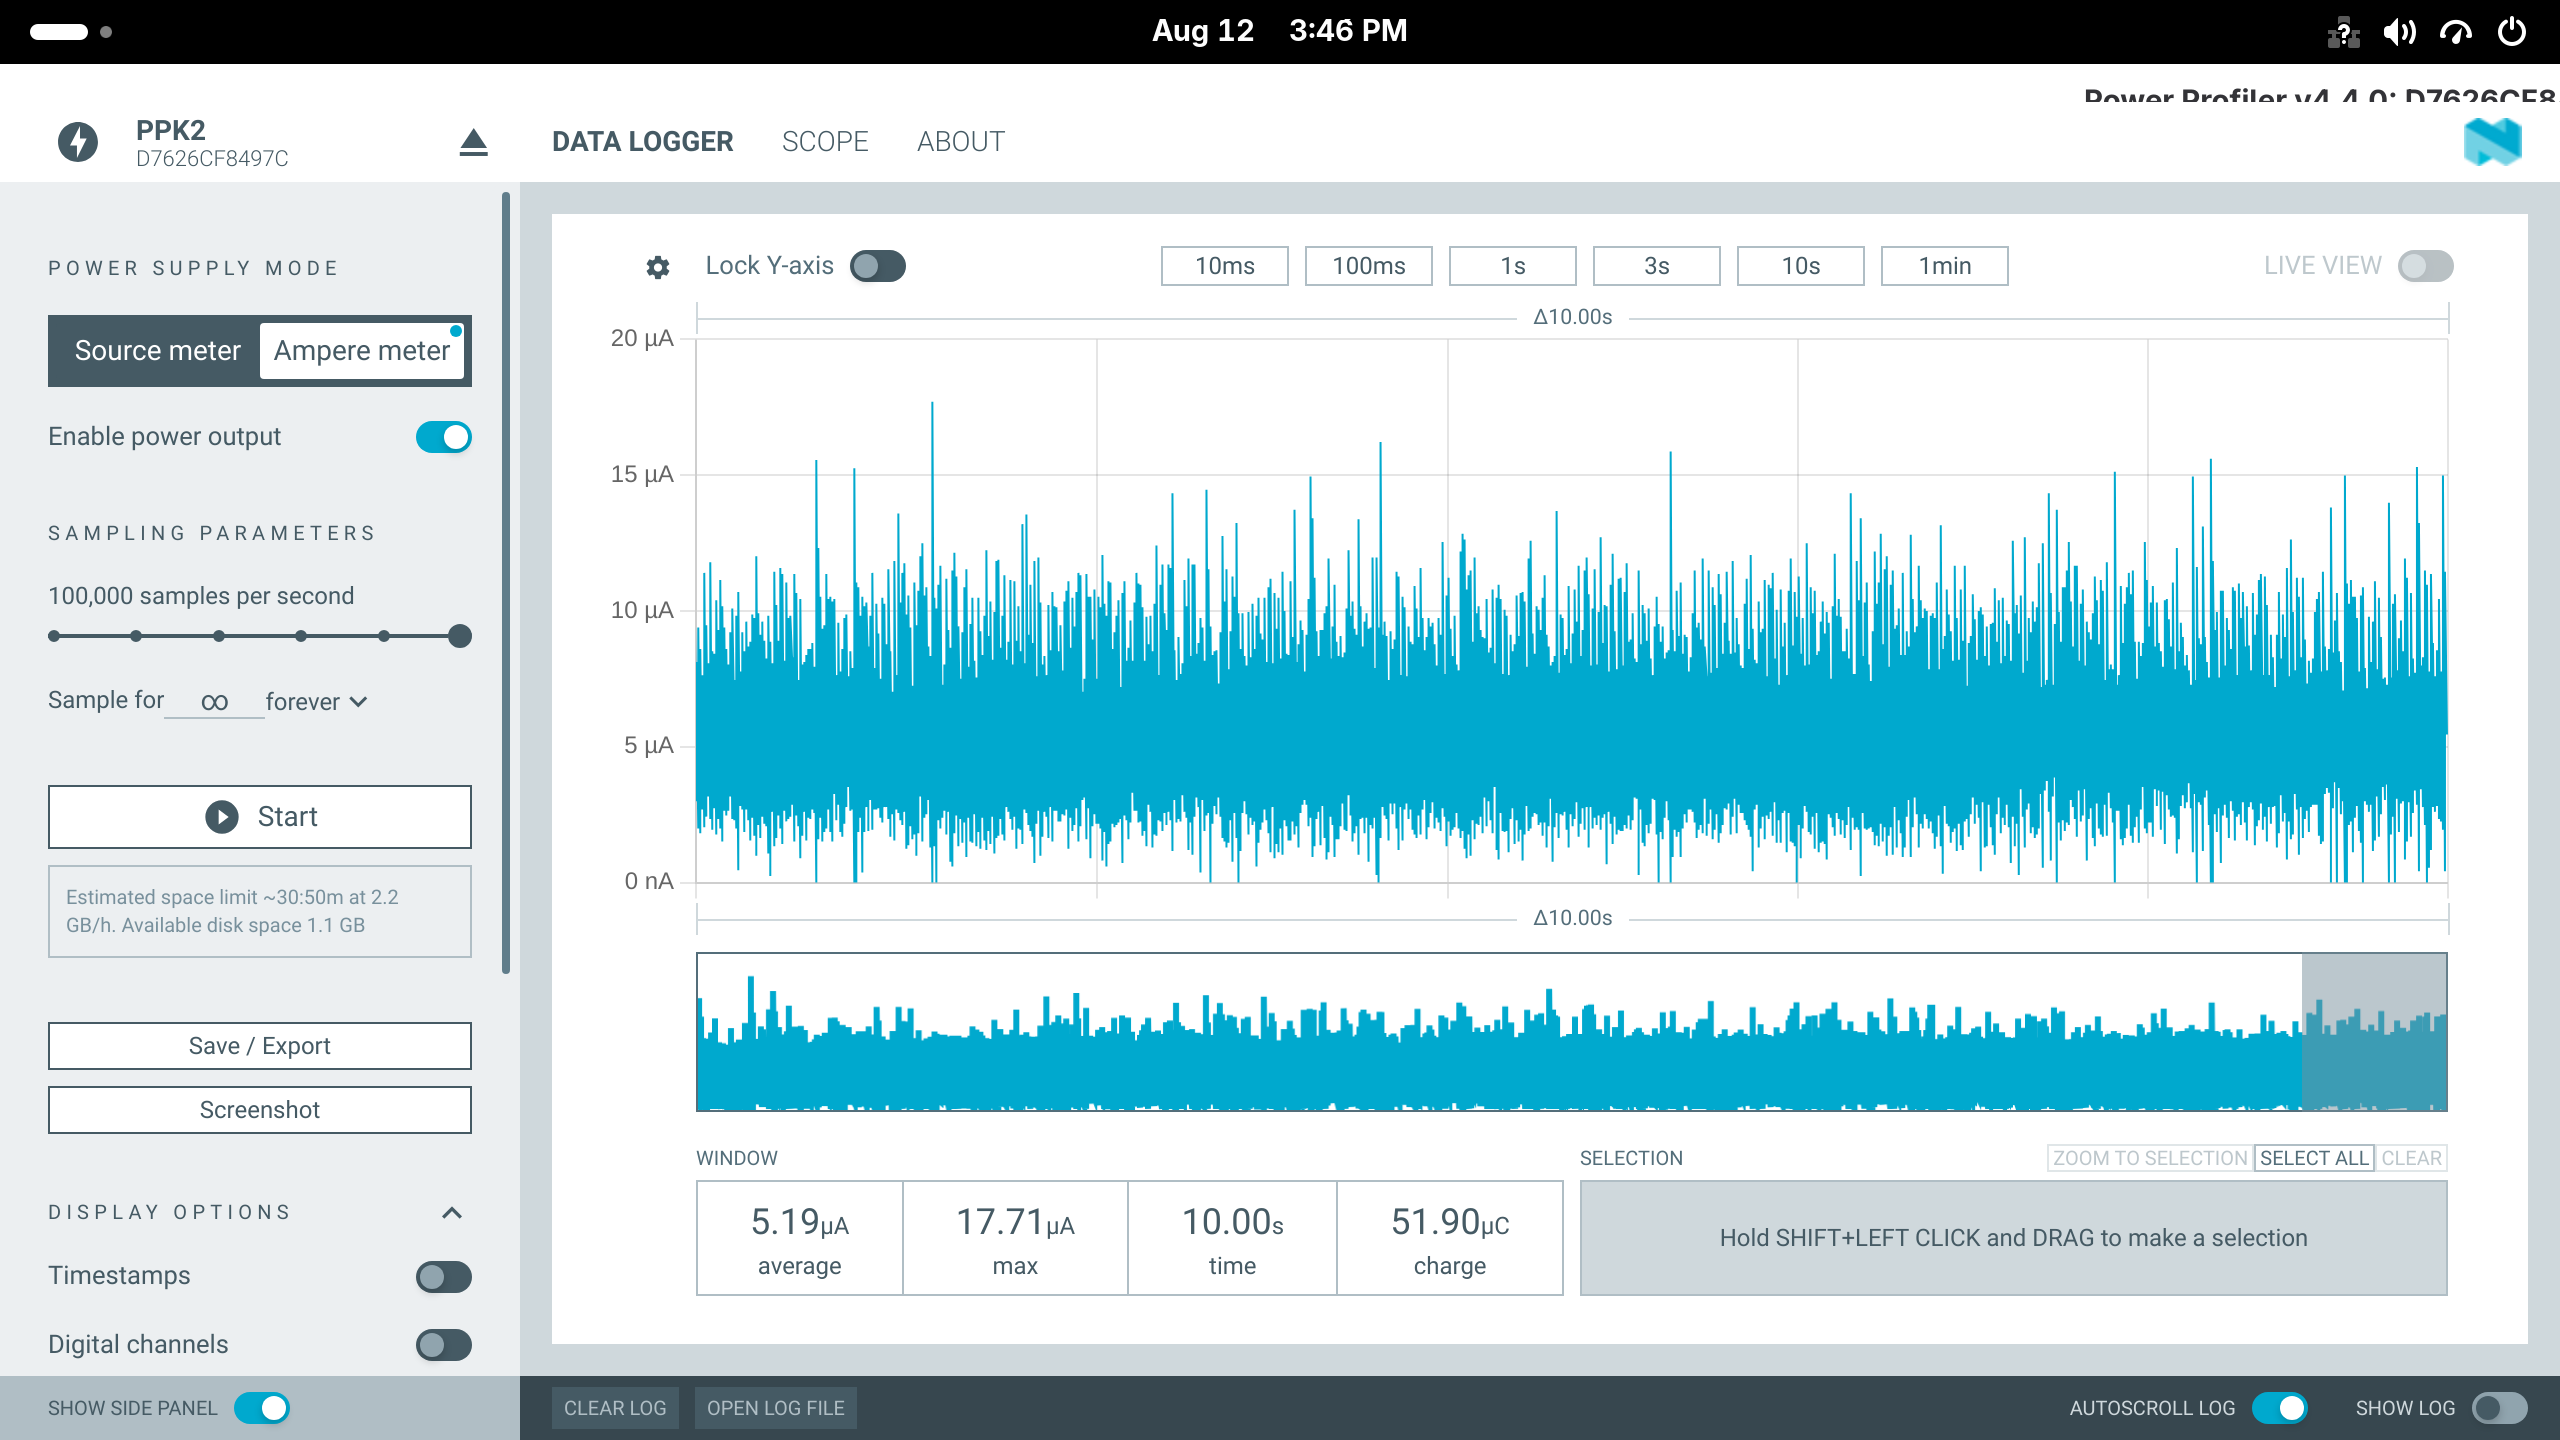Collapse the Display Options section
The width and height of the screenshot is (2560, 1440).
click(452, 1213)
